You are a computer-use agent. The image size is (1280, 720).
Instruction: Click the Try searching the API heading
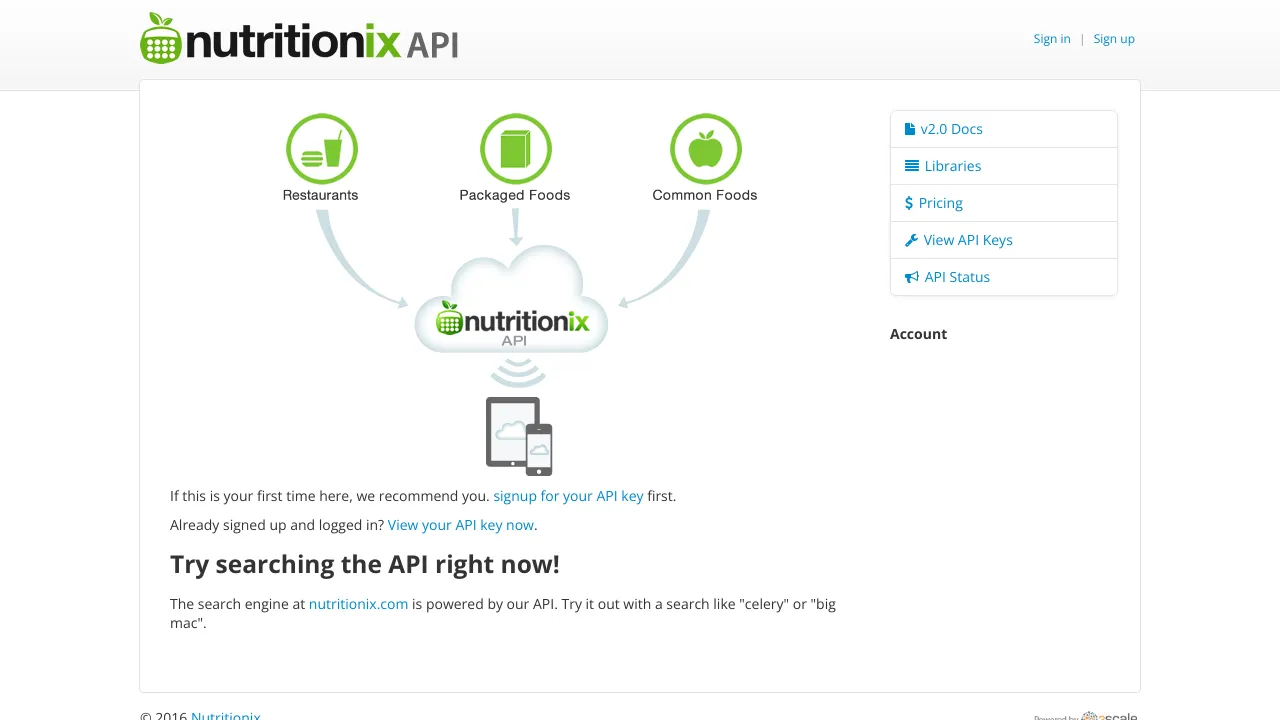[365, 564]
